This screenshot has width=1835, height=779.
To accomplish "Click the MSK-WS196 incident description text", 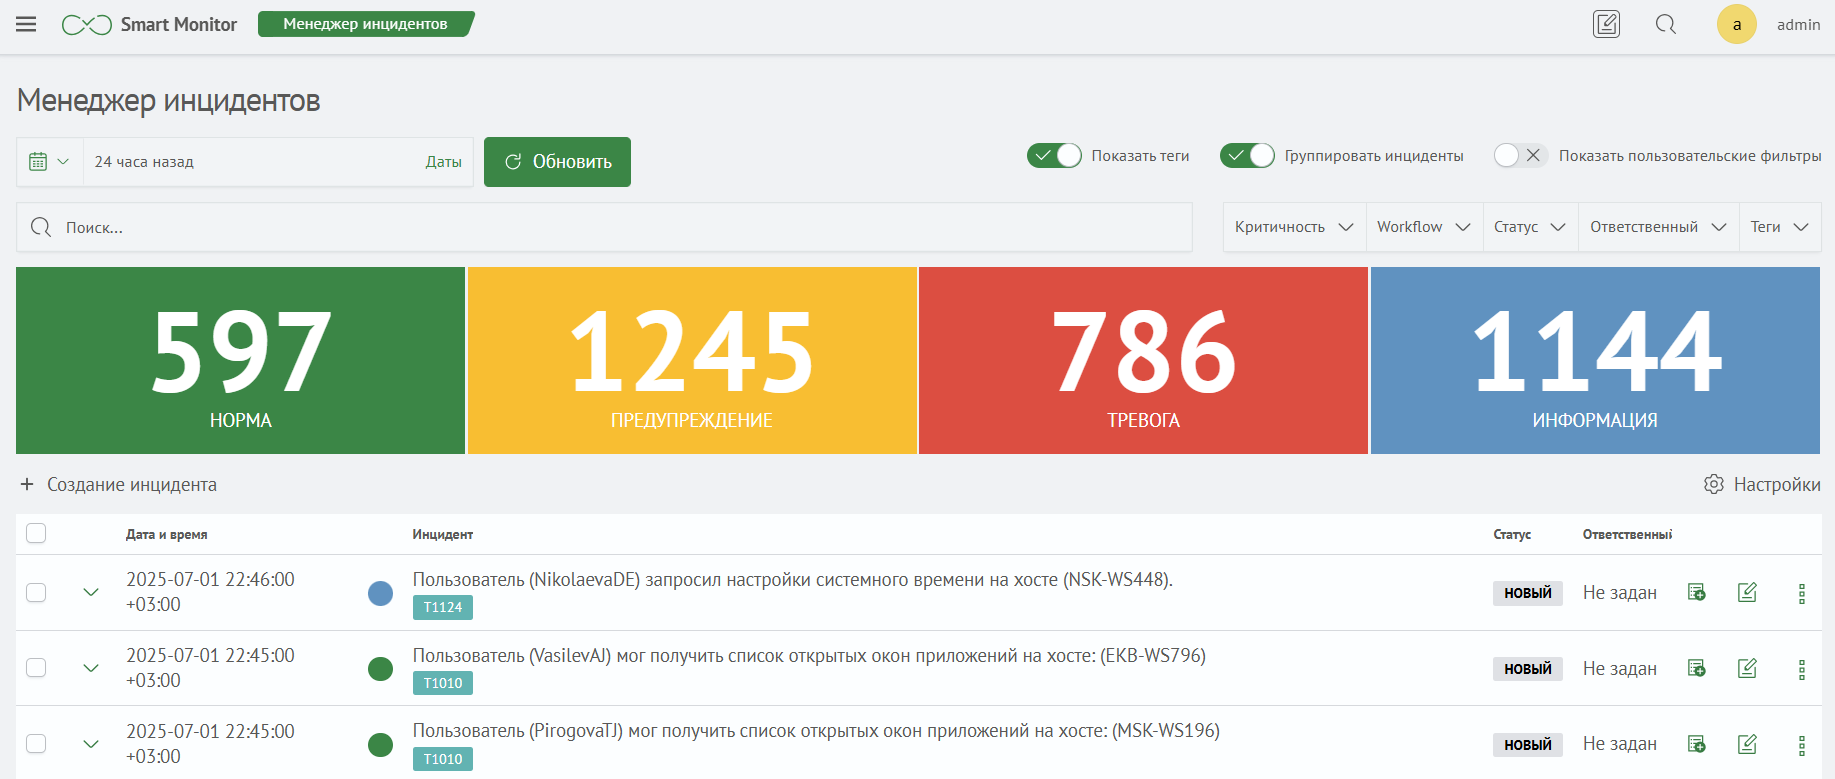I will (816, 731).
